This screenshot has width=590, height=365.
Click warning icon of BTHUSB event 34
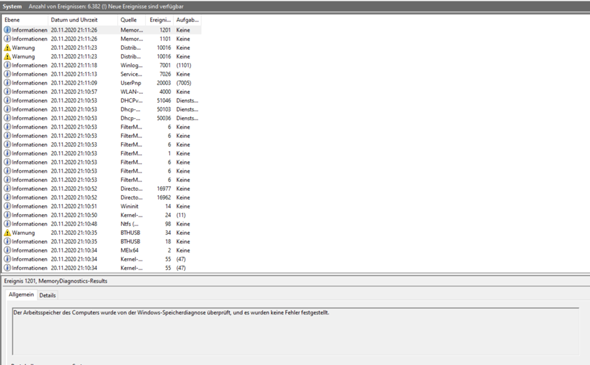click(7, 233)
